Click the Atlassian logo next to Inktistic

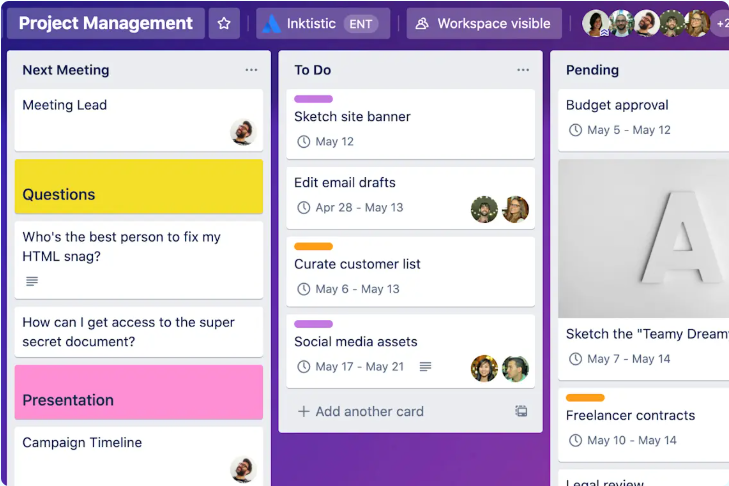tap(271, 23)
